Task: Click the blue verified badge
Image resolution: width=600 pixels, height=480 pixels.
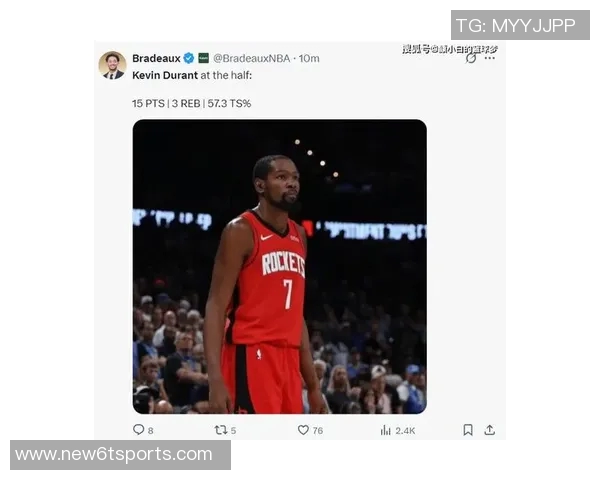Action: [x=189, y=58]
